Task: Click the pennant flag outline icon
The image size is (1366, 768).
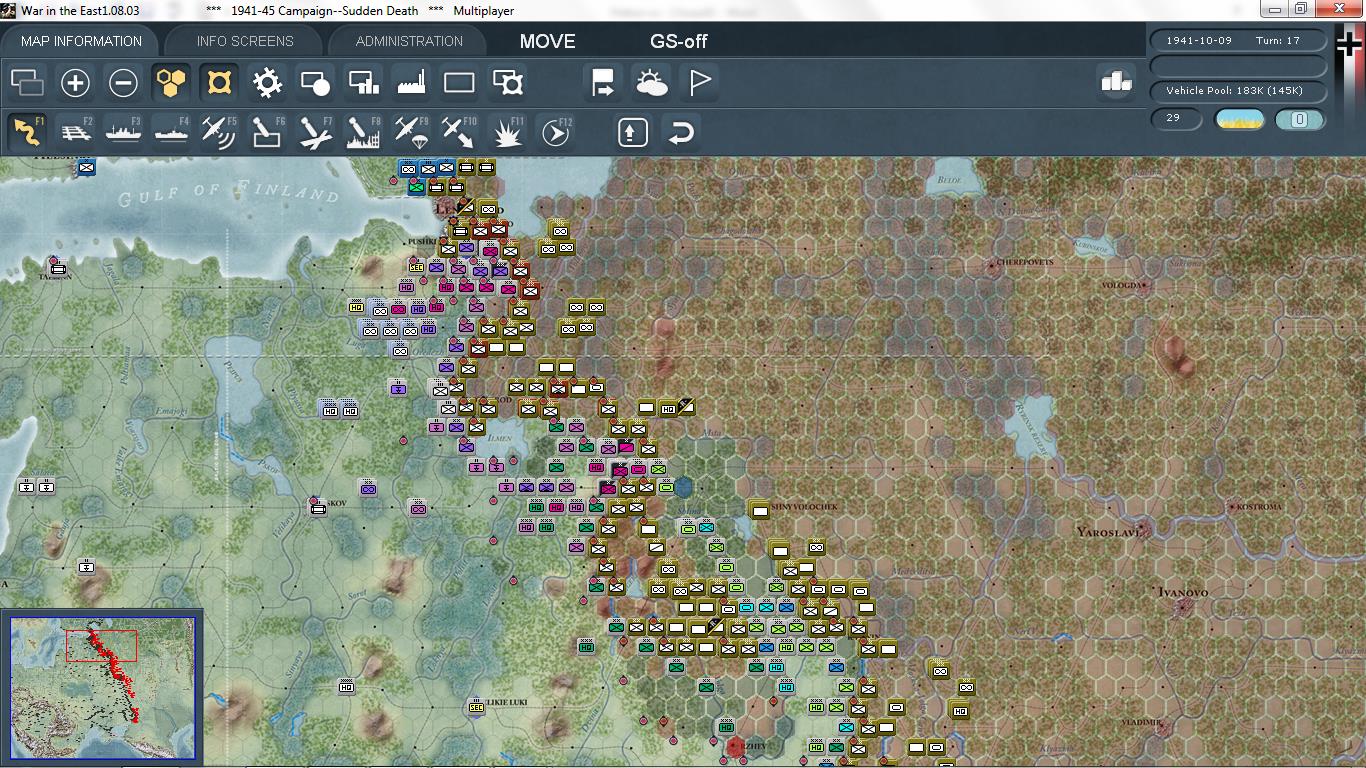Action: point(699,83)
